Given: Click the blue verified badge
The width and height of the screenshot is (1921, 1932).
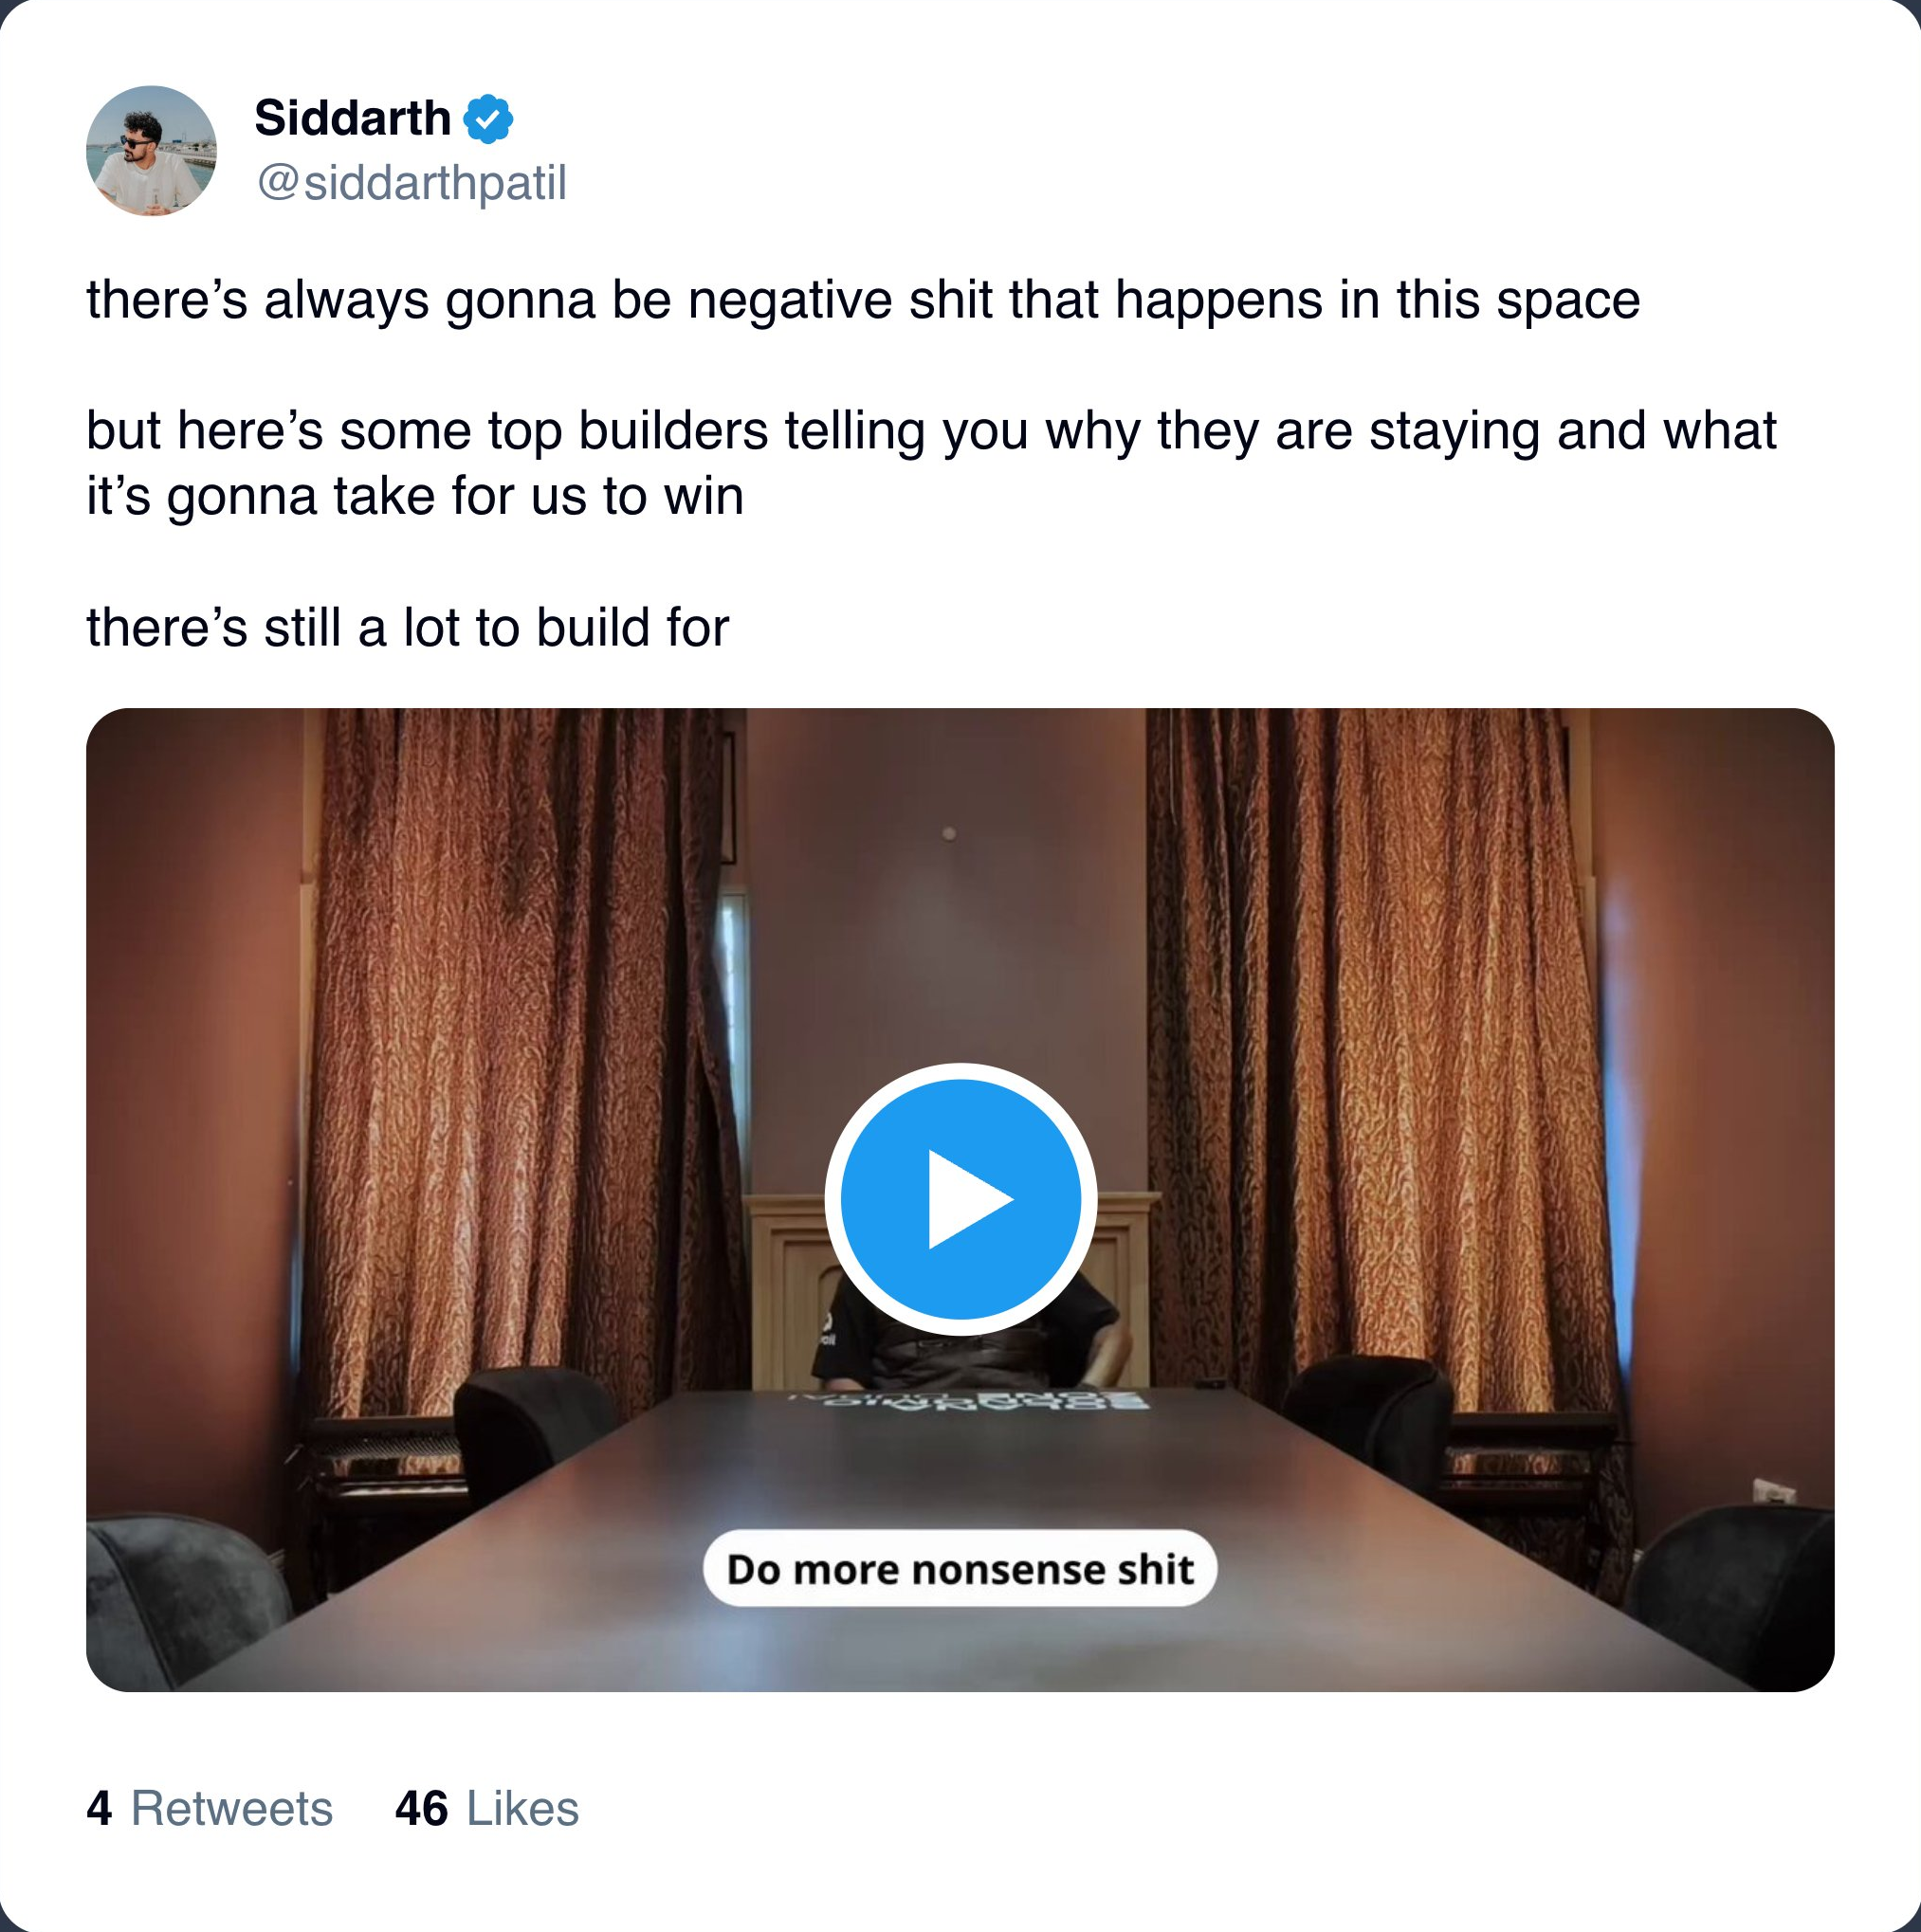Looking at the screenshot, I should point(488,119).
